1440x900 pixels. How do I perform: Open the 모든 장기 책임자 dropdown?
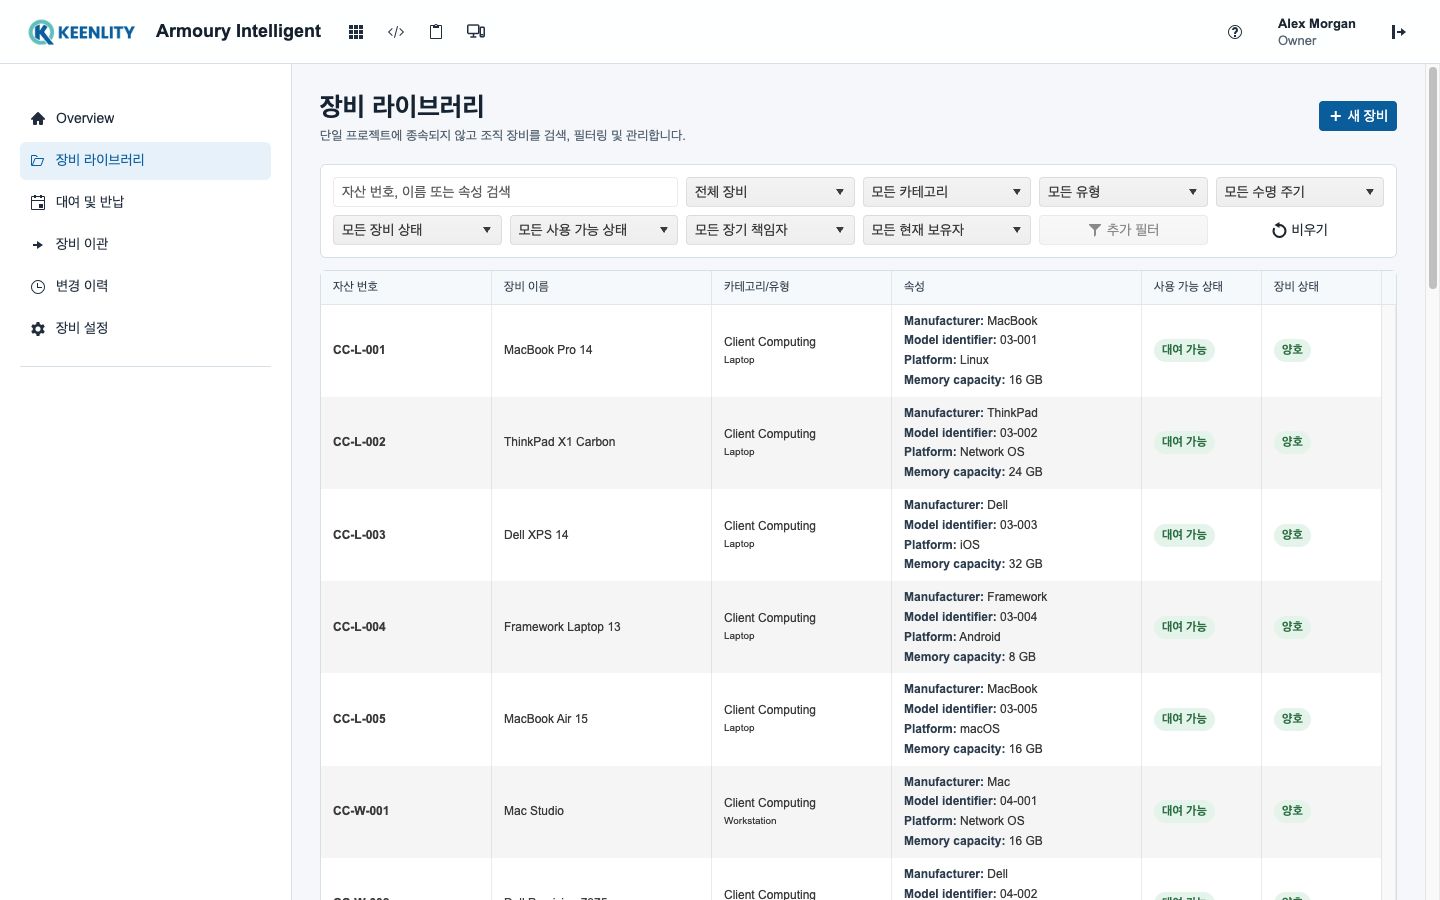pyautogui.click(x=770, y=230)
